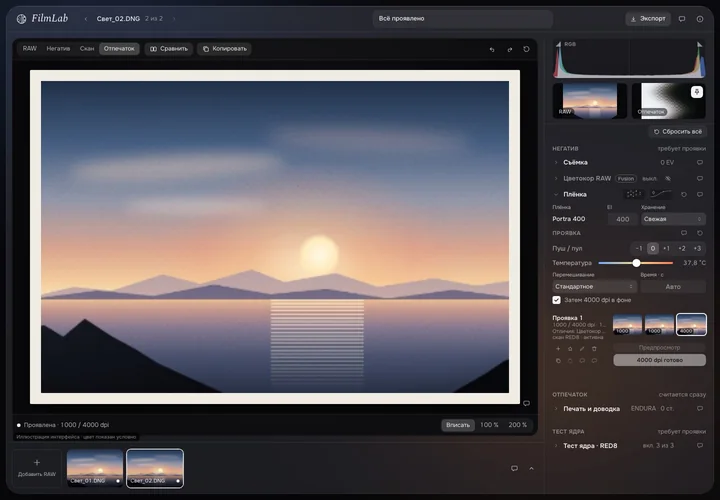Select push/pull value +1

pos(666,248)
